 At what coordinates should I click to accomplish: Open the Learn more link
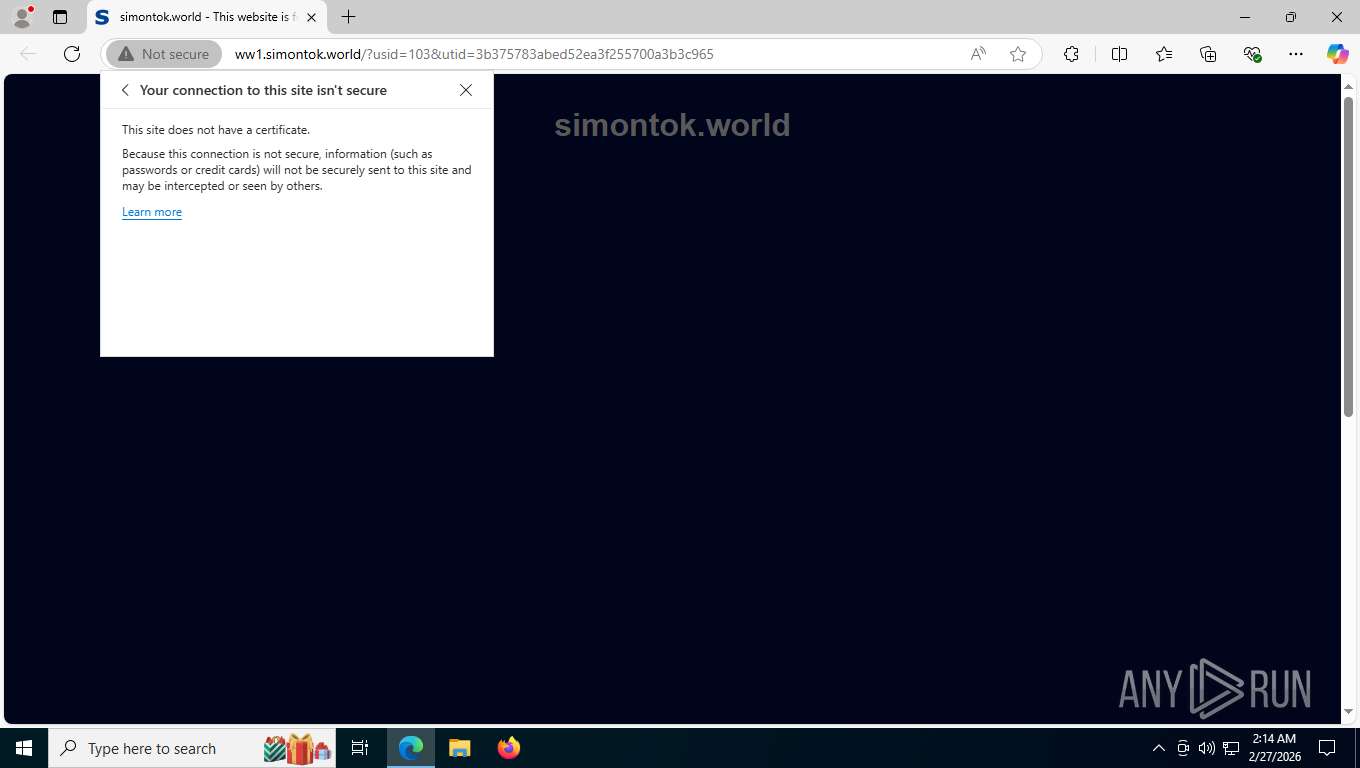152,212
